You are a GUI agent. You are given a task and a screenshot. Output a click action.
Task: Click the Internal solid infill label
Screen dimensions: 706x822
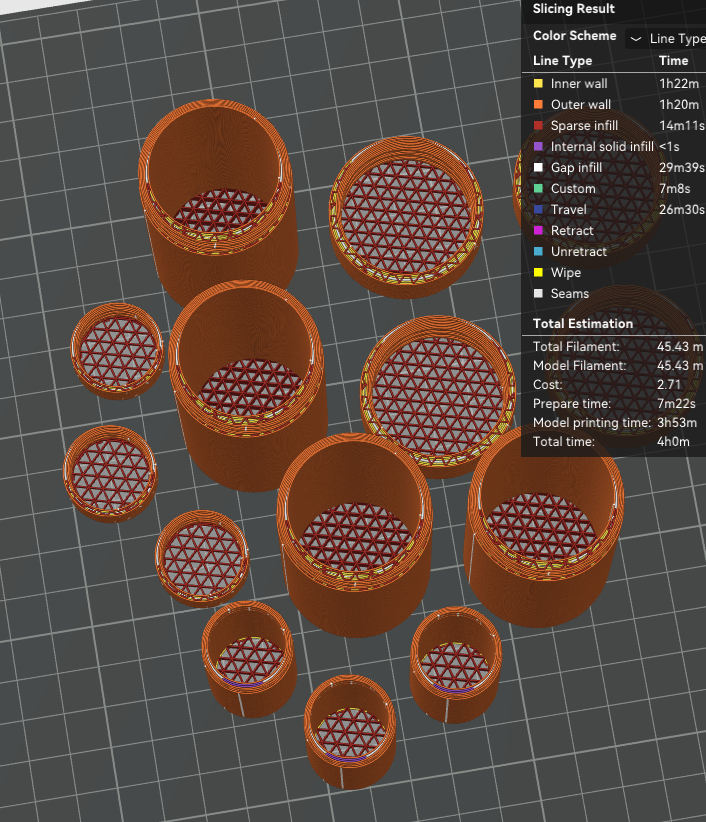(x=602, y=146)
